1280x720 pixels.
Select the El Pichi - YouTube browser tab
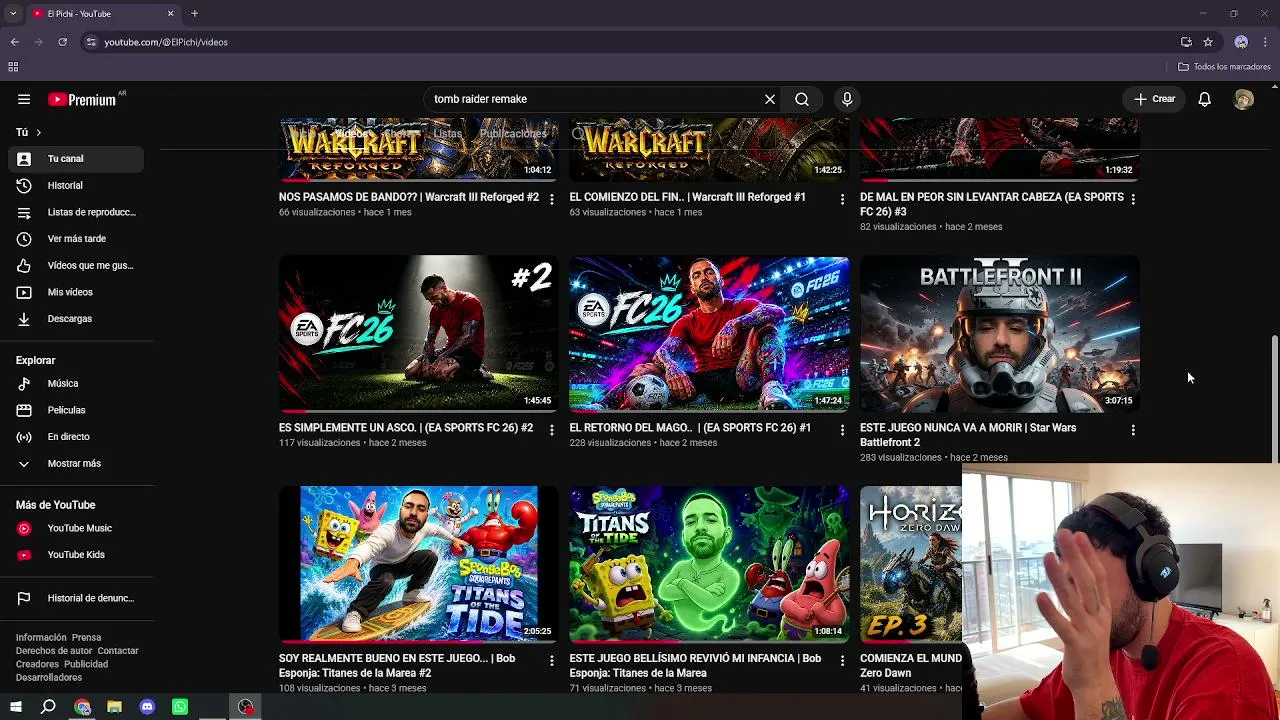click(x=102, y=13)
